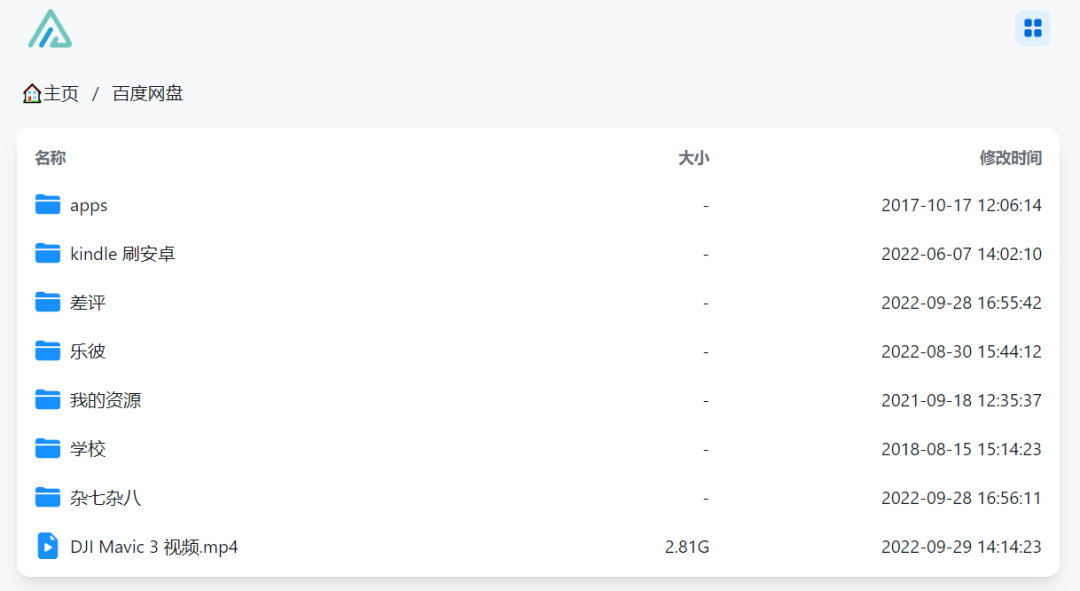Sort files by 名称 column header
The height and width of the screenshot is (591, 1080).
(x=50, y=158)
